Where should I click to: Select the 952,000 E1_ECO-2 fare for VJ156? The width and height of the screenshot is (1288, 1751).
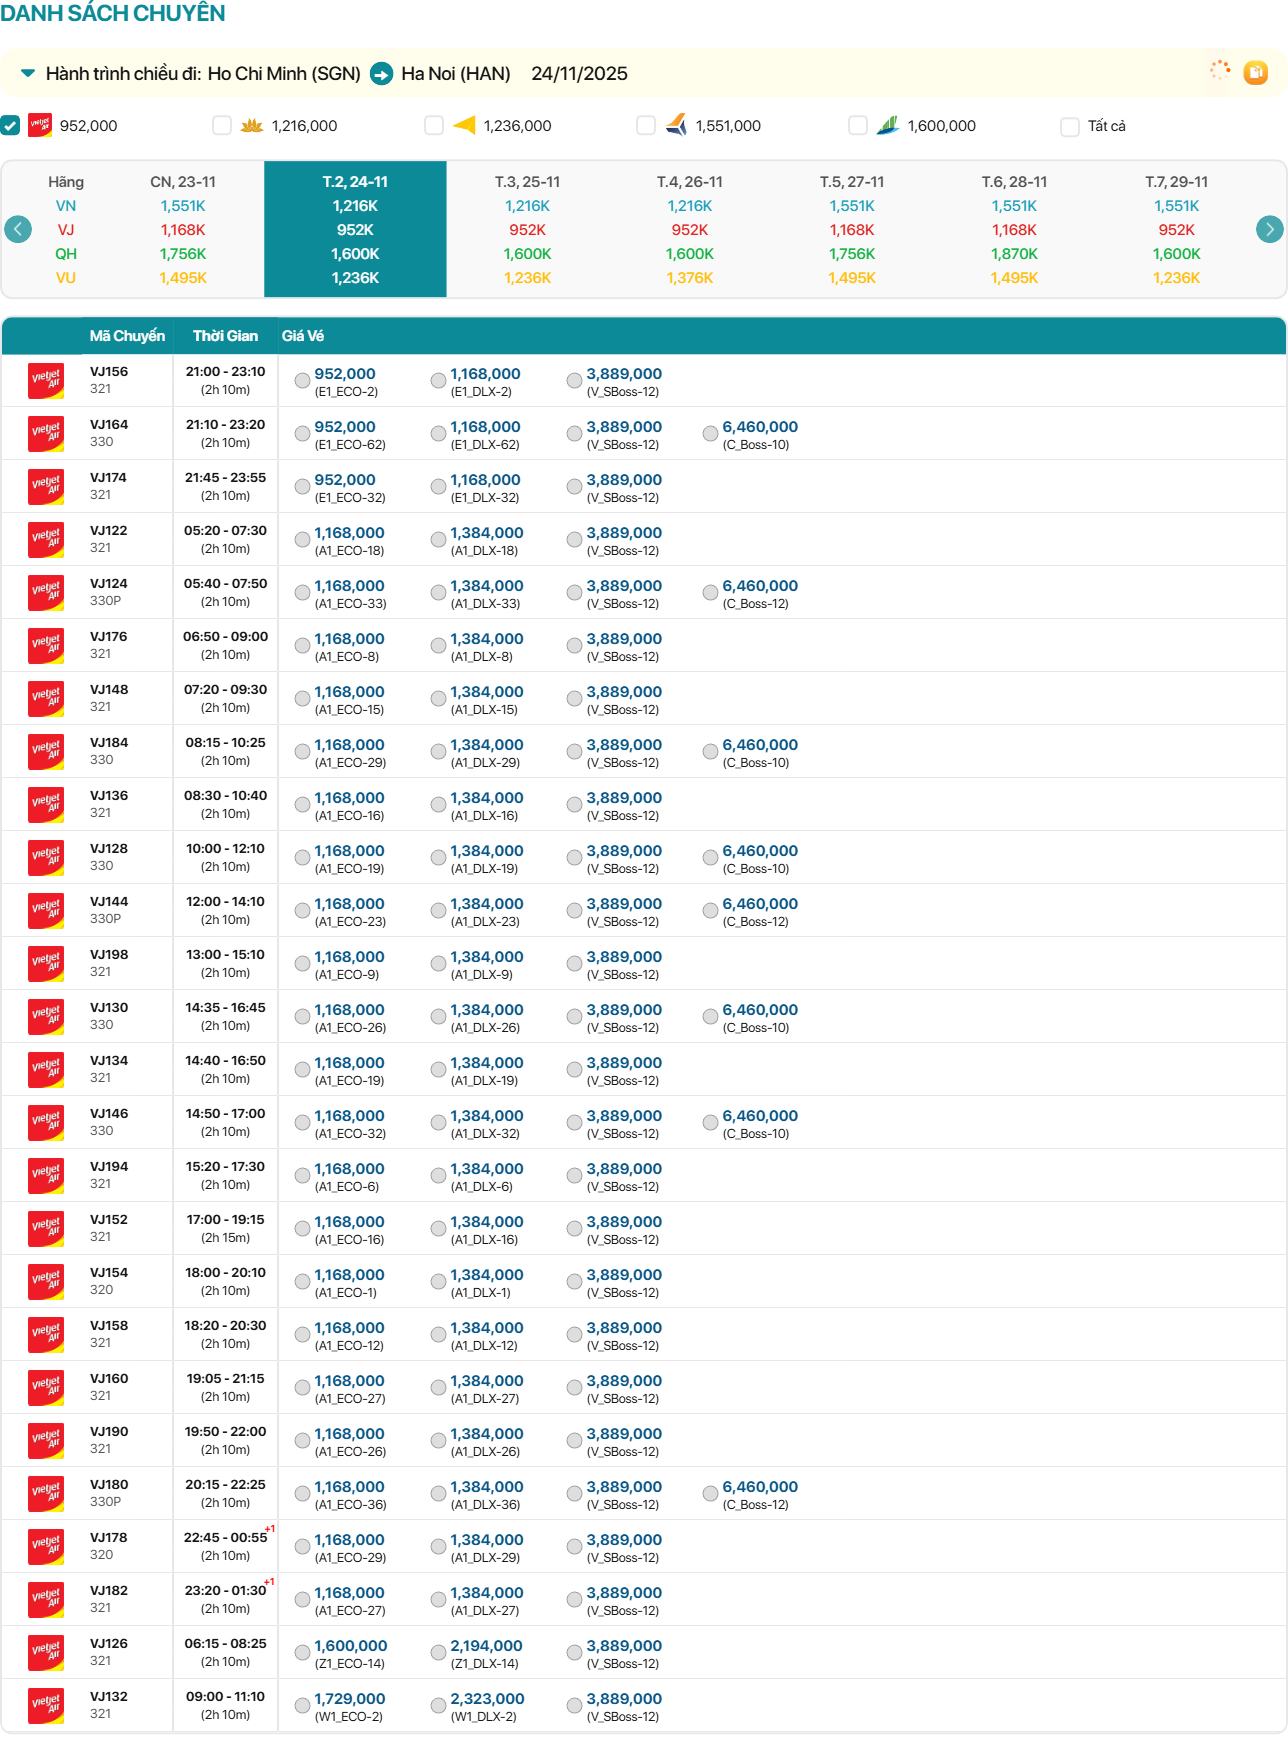[302, 380]
